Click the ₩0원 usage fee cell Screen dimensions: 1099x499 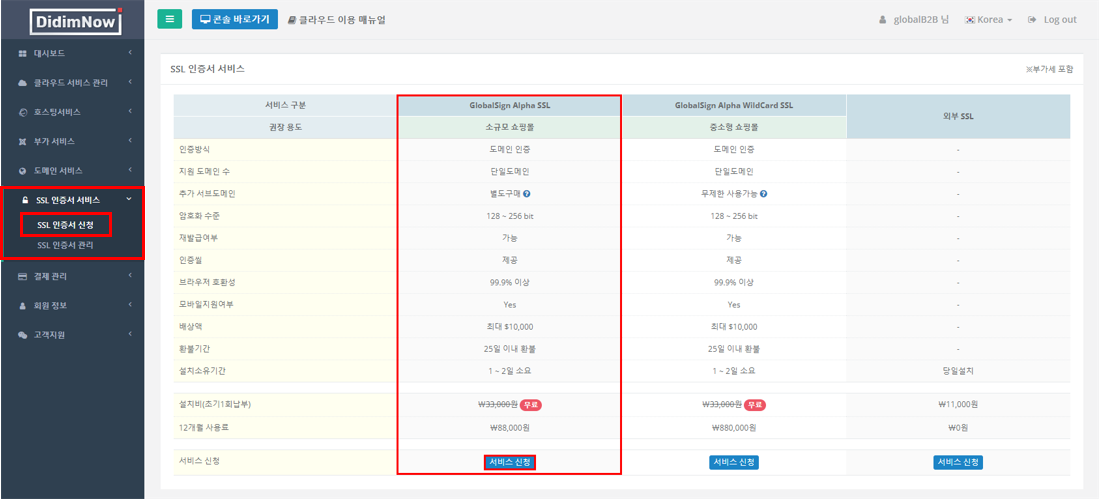(x=958, y=428)
